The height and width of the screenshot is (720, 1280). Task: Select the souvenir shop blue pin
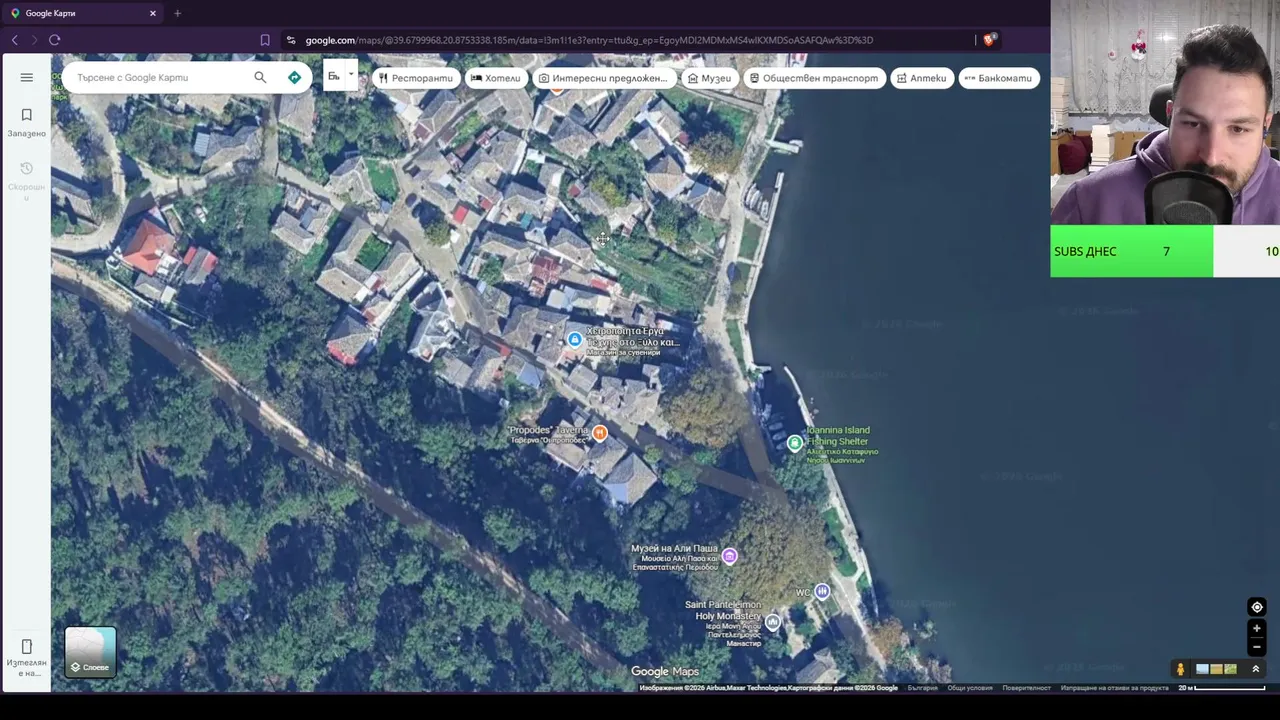[x=574, y=340]
